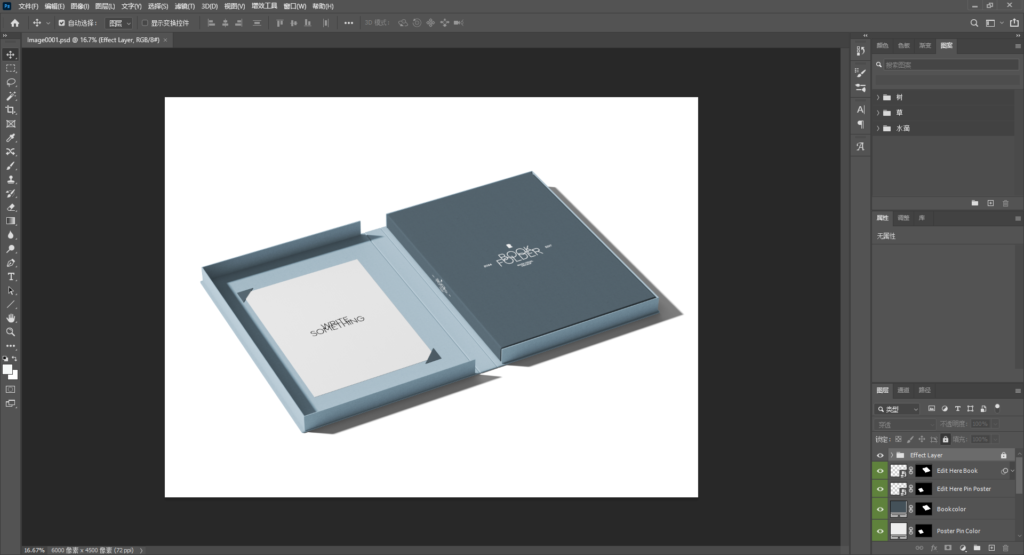Select the Brush tool
This screenshot has width=1024, height=555.
(10, 166)
